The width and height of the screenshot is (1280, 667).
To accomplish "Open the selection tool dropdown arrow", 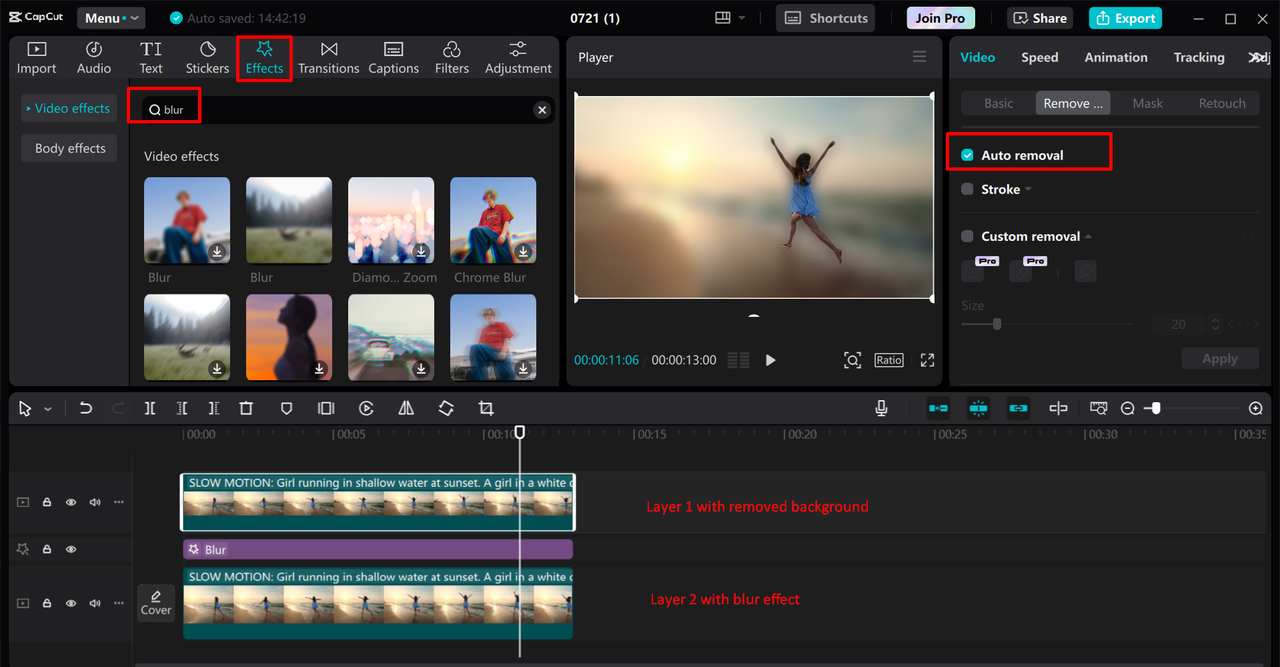I will (47, 409).
